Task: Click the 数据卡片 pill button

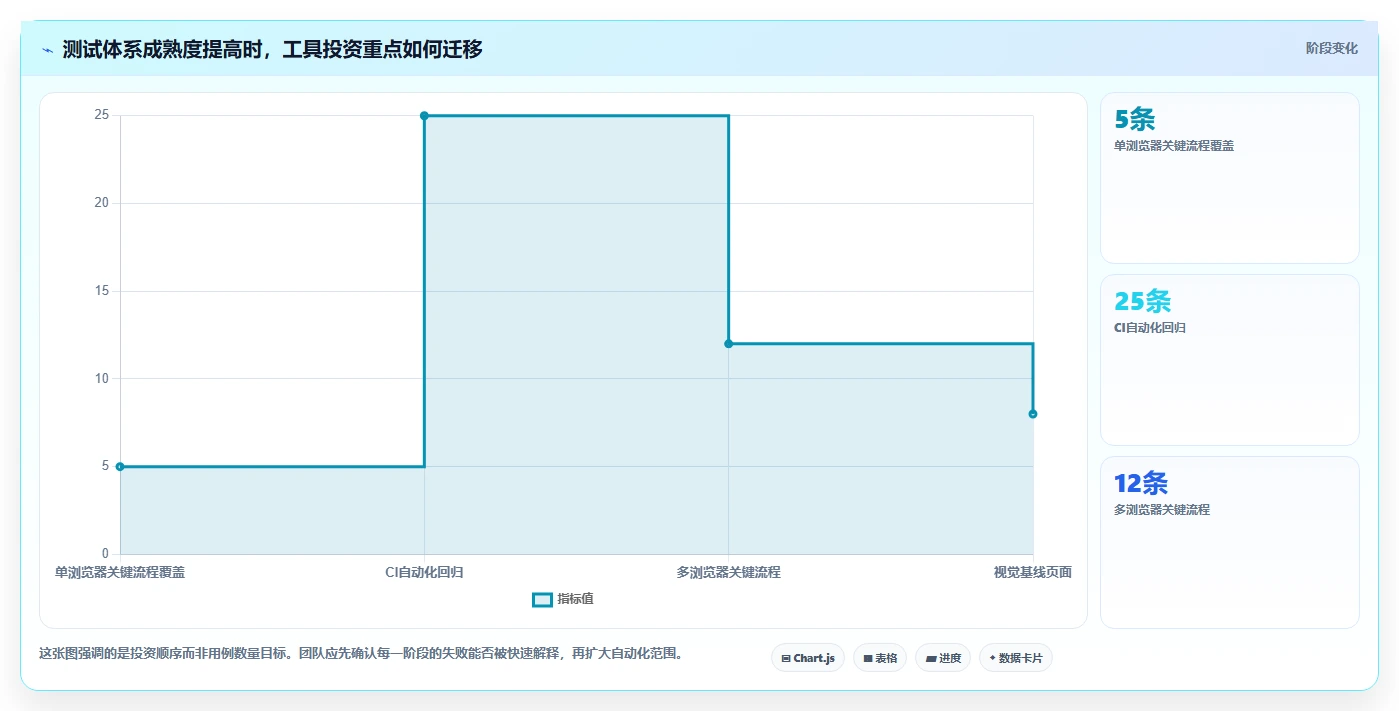Action: click(x=1016, y=658)
